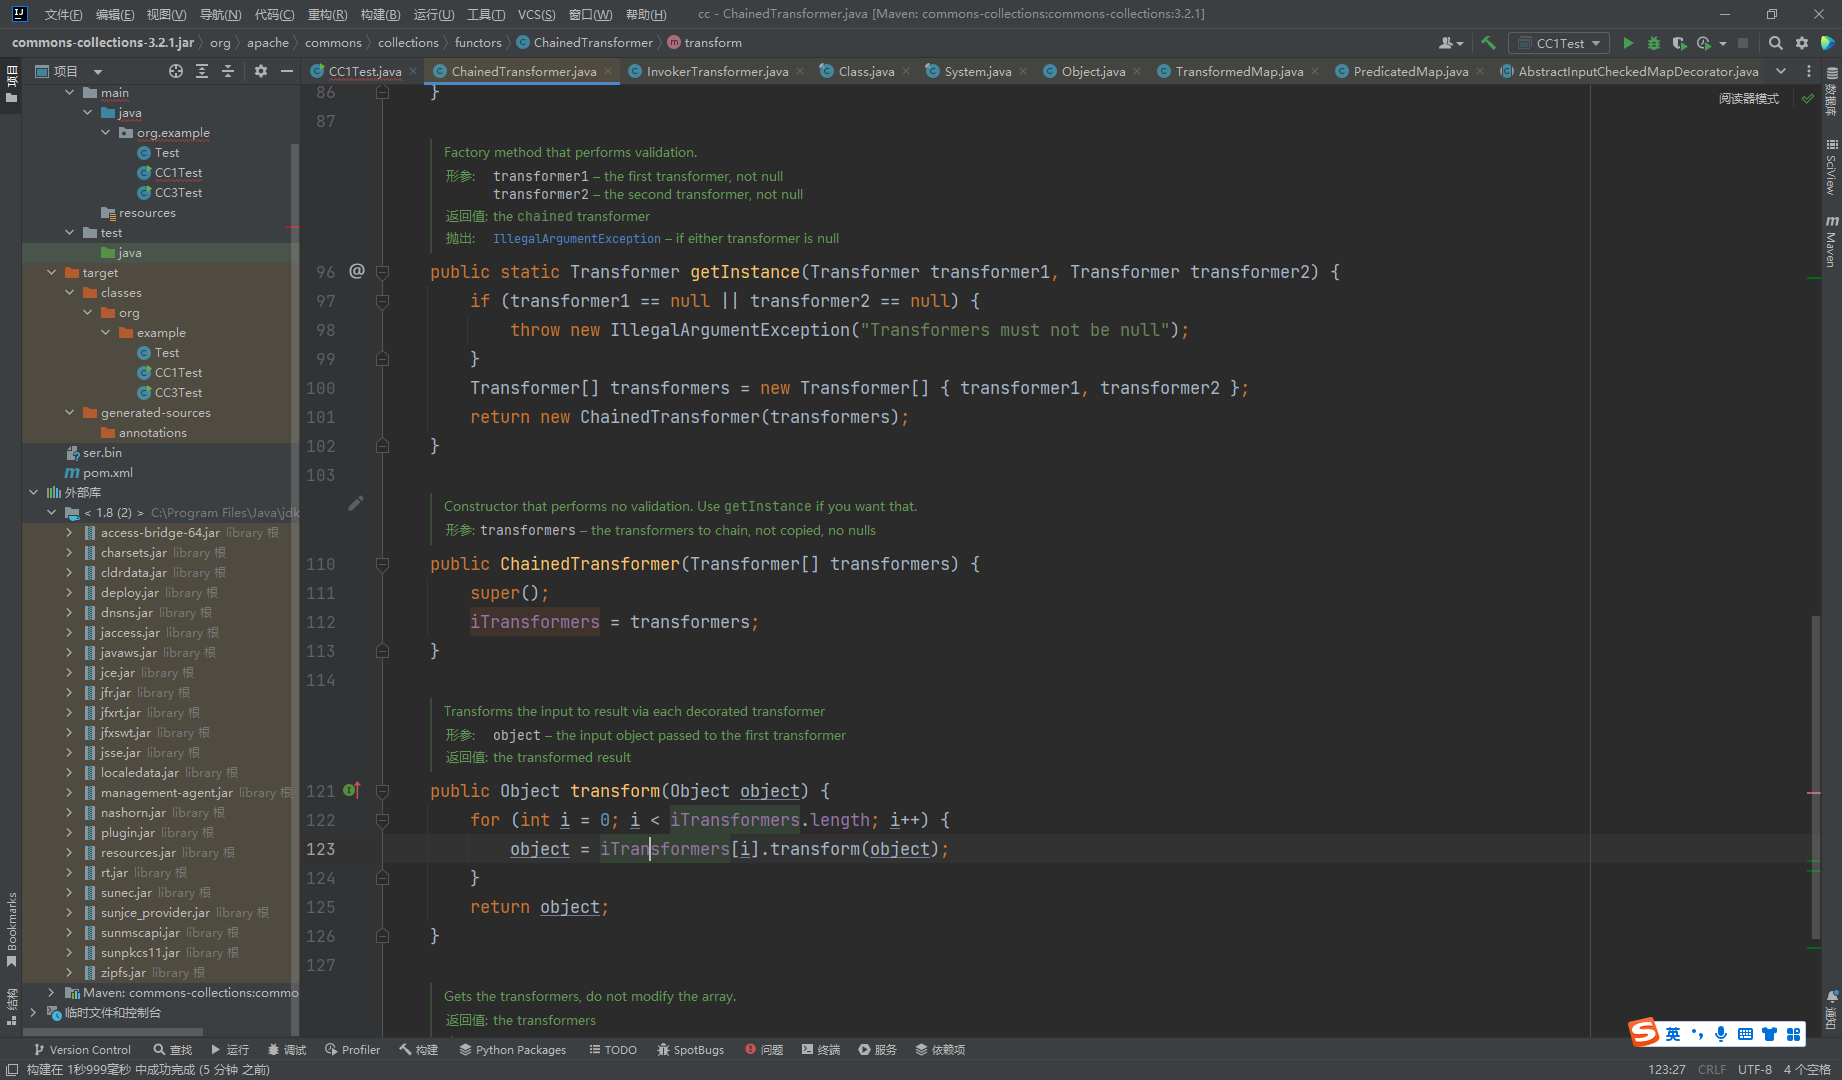Screen dimensions: 1842x1080
Task: Open the SpotBugs tool window button
Action: (690, 1049)
